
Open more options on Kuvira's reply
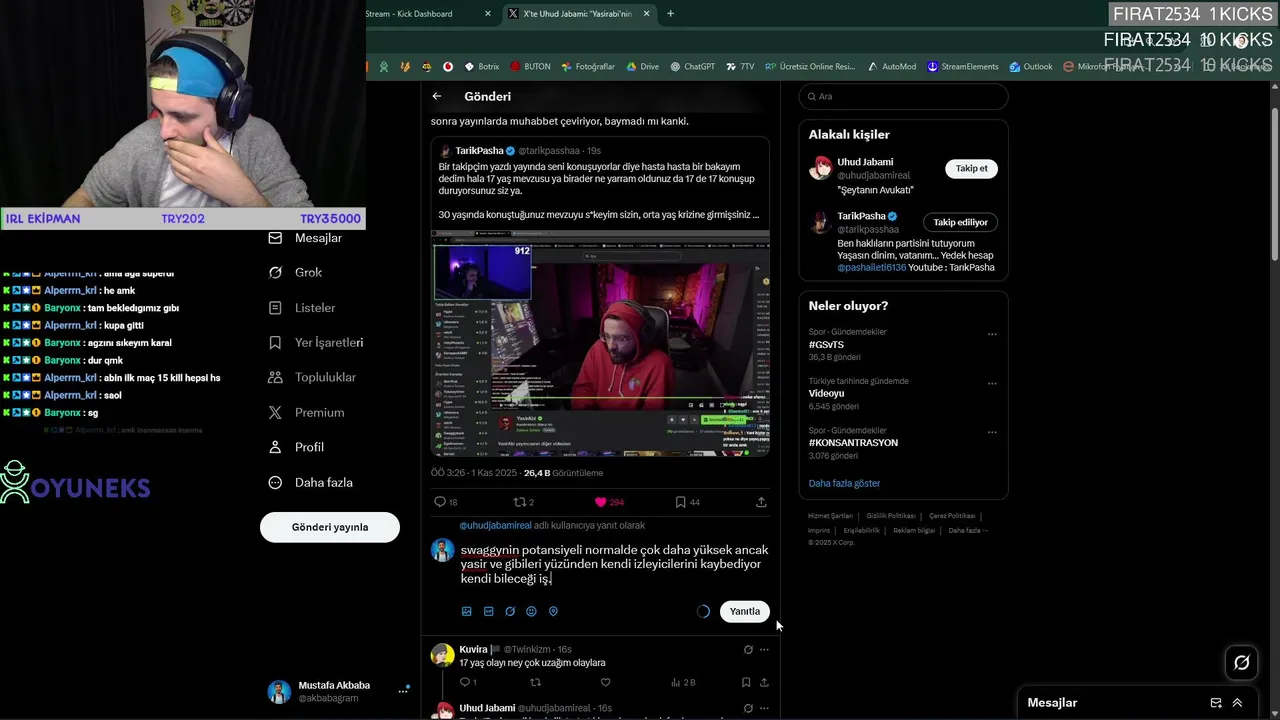pos(764,649)
